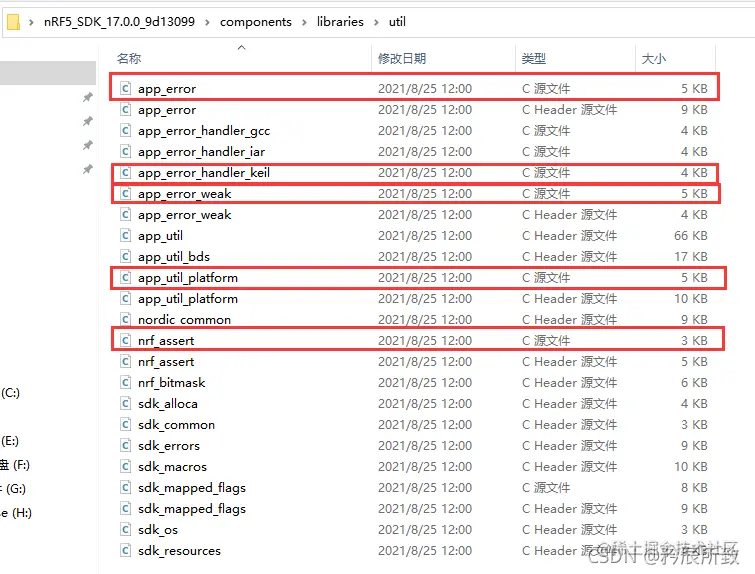This screenshot has height=574, width=755.
Task: Open drive (E:) in navigation pane
Action: [10, 441]
